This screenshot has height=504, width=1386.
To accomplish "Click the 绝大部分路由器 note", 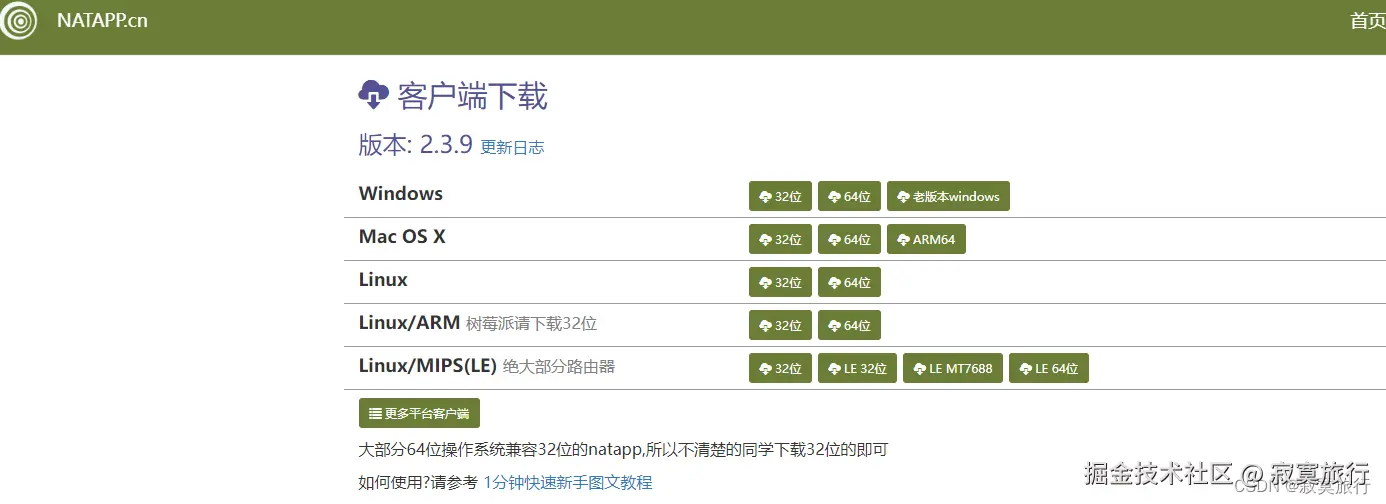I will tap(559, 367).
